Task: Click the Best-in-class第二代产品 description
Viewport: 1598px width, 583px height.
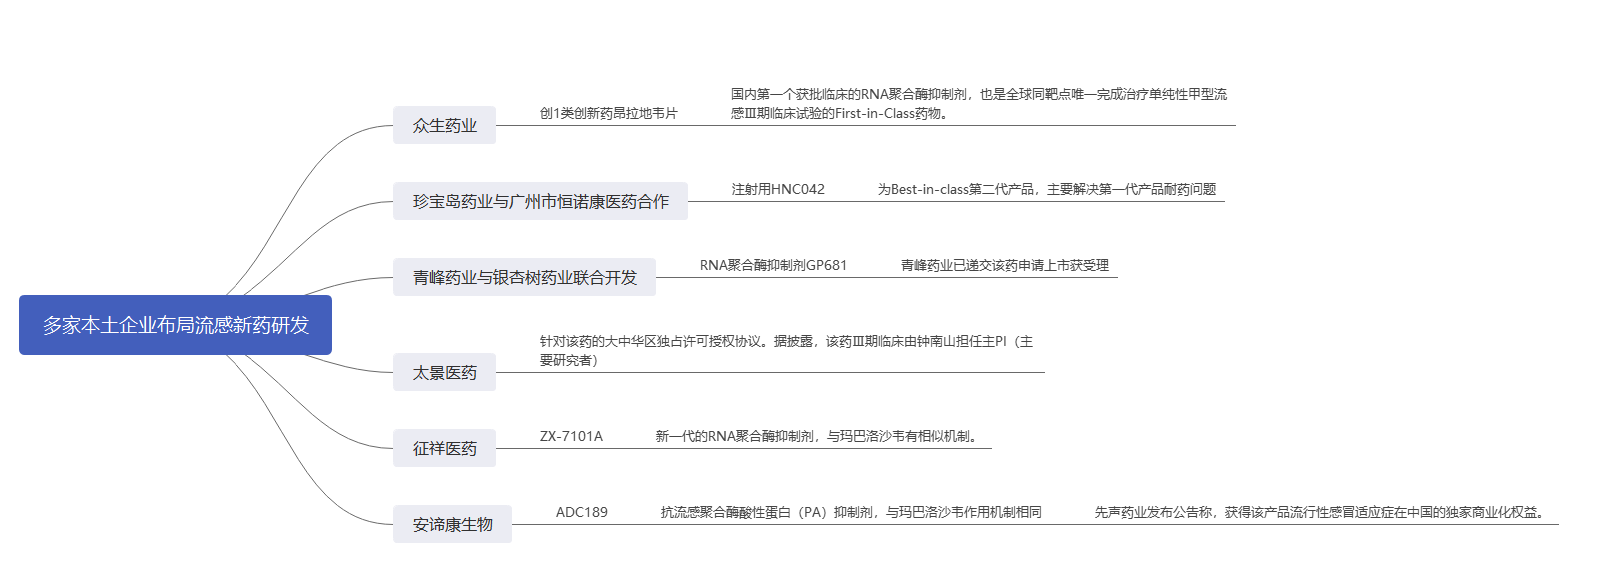Action: 1046,189
